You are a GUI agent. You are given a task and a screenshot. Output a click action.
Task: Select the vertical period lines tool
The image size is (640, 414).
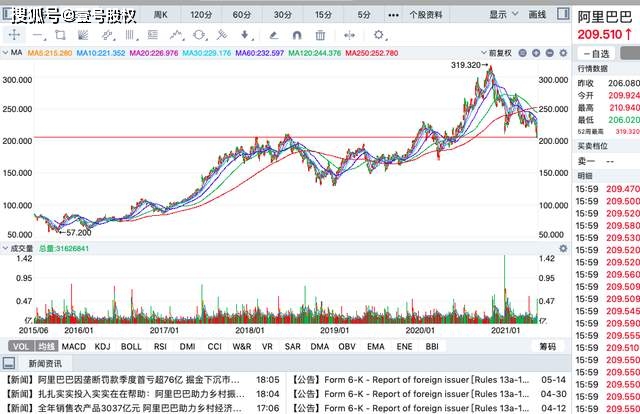tap(130, 35)
